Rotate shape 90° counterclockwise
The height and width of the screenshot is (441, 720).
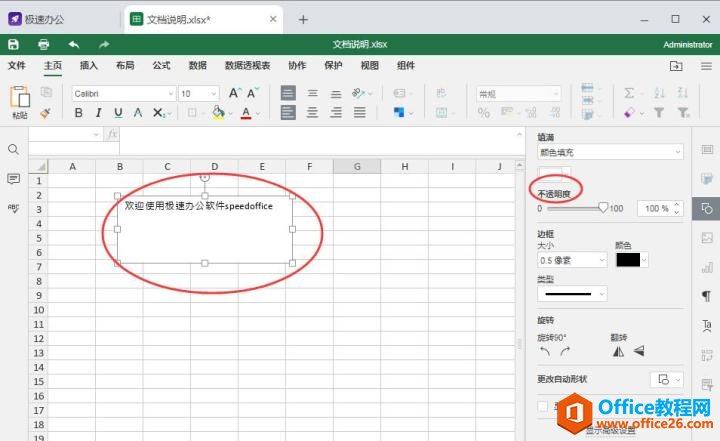coord(545,352)
